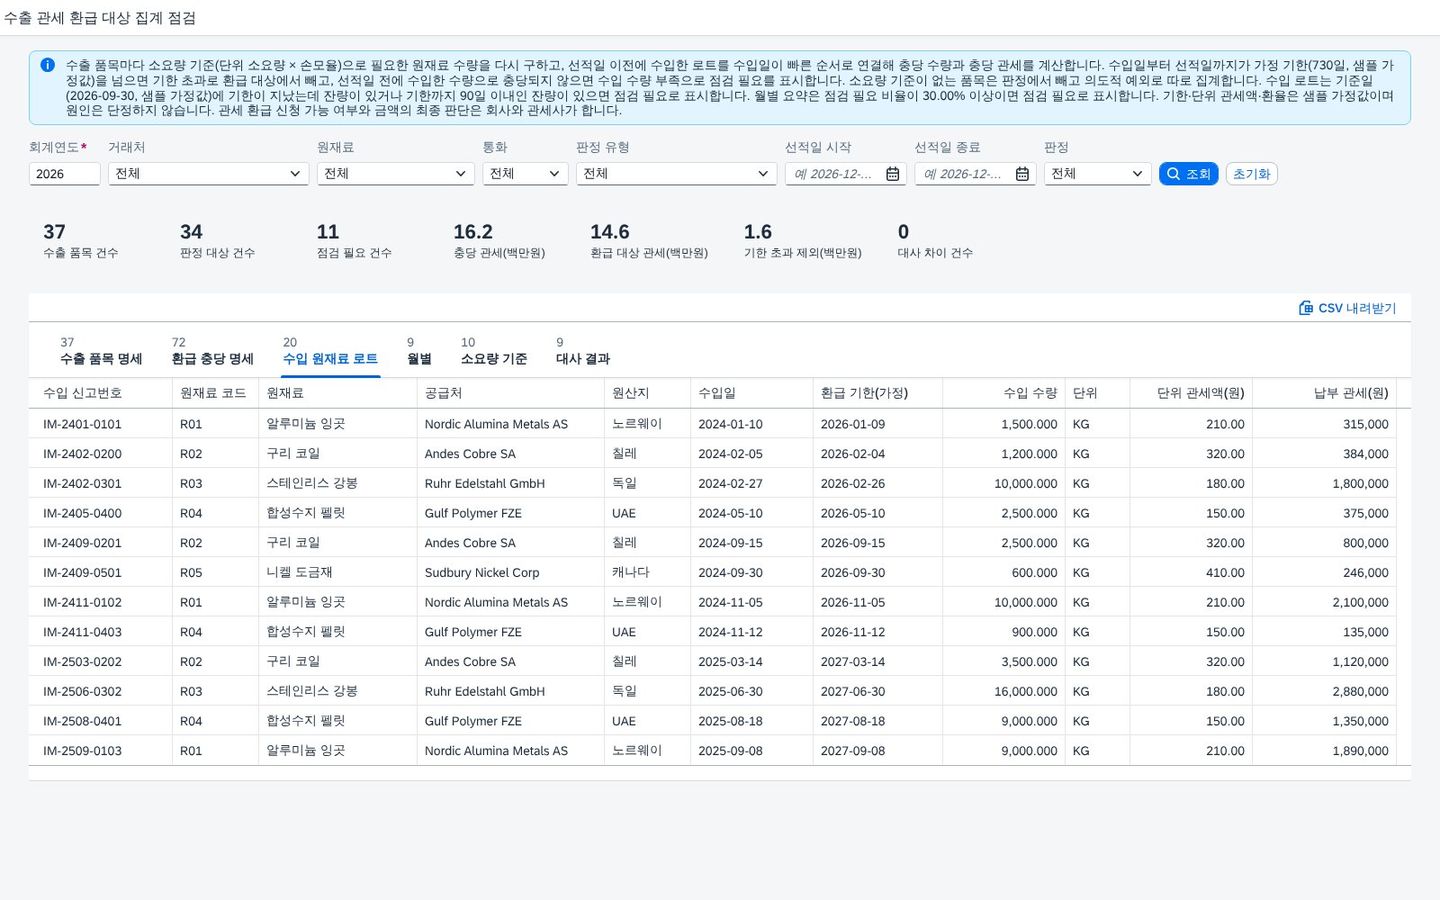The image size is (1440, 900).
Task: Open calendar picker for 선적일 시작
Action: coord(893,174)
